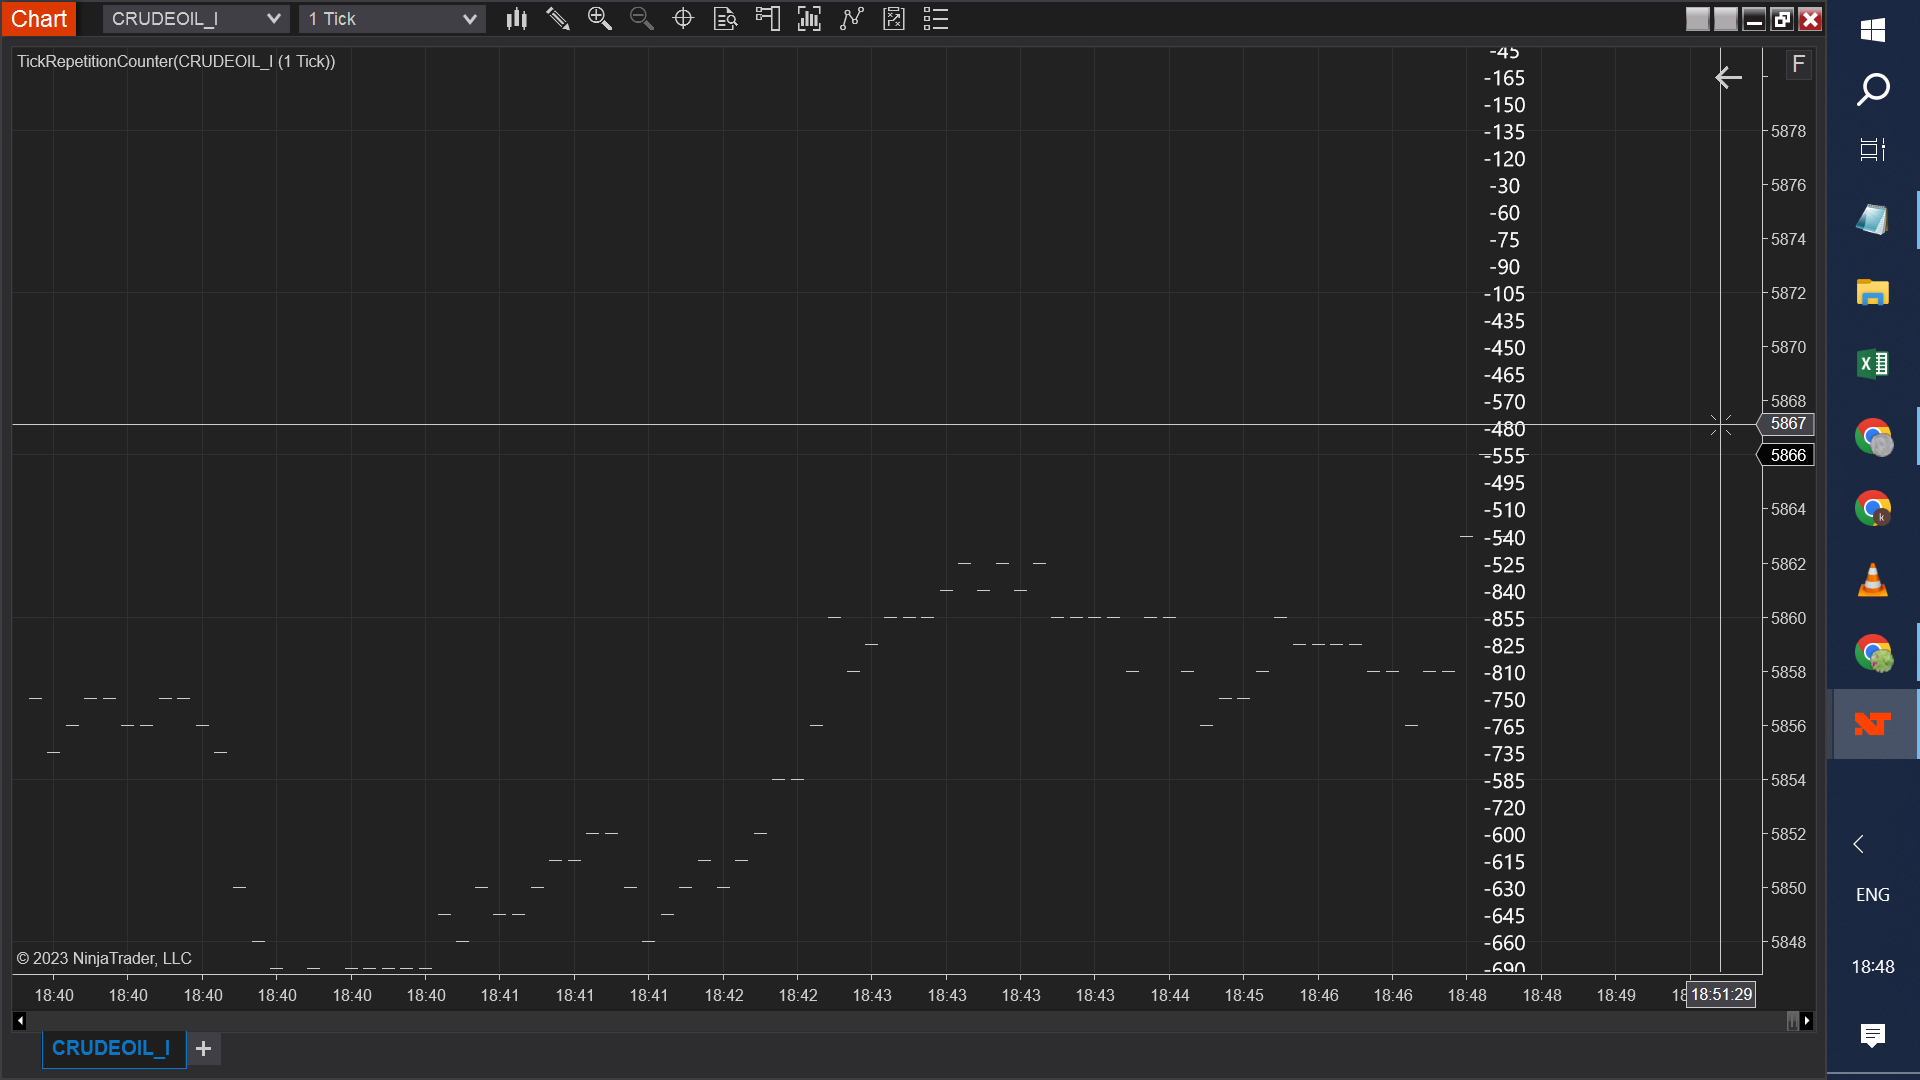Toggle the F fixed scale button
The height and width of the screenshot is (1080, 1920).
1798,65
